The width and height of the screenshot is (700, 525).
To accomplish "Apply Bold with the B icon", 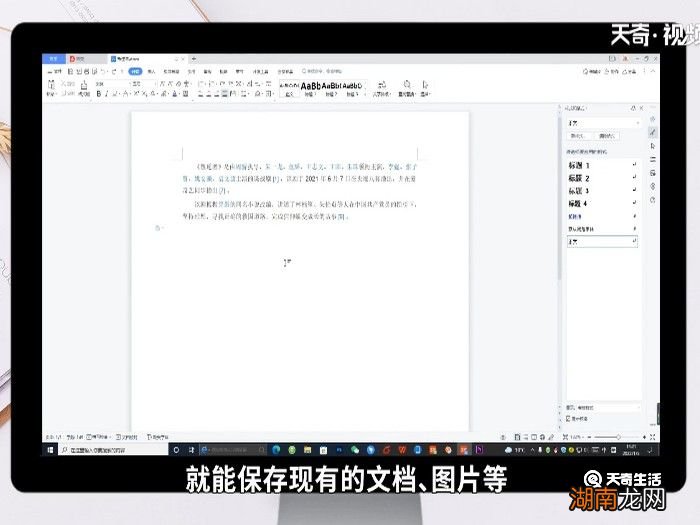I will tap(99, 94).
